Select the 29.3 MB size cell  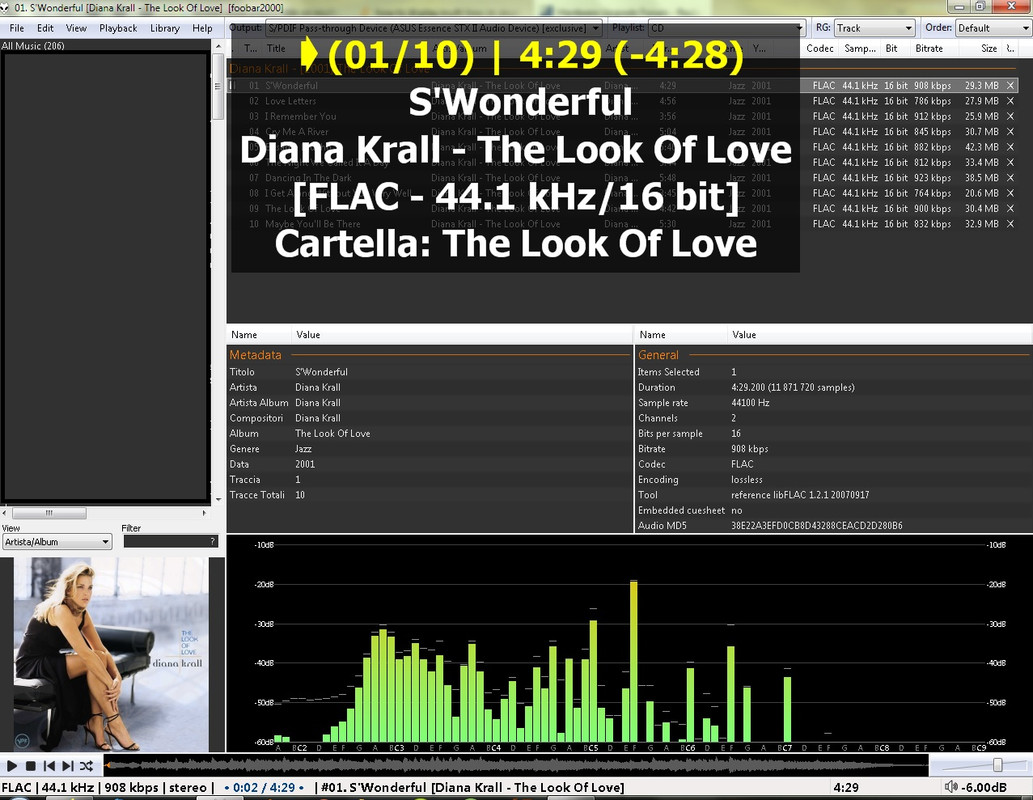(x=982, y=86)
